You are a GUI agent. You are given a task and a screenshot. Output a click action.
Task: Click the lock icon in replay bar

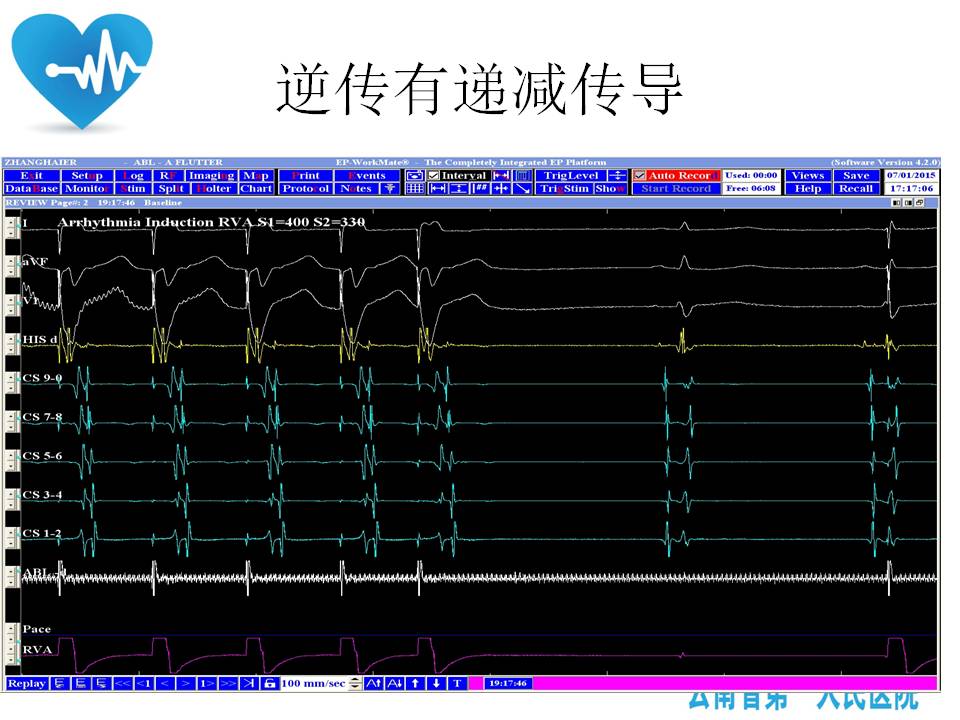click(x=269, y=683)
